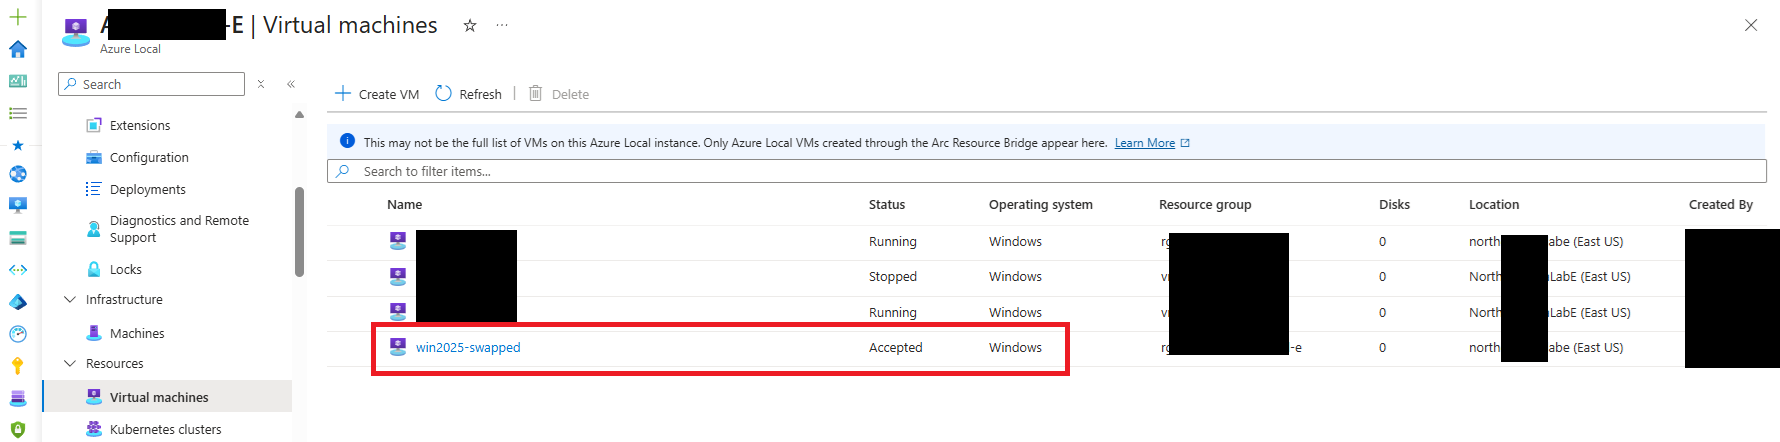This screenshot has width=1780, height=442.
Task: Open Extensions menu item
Action: tap(140, 125)
